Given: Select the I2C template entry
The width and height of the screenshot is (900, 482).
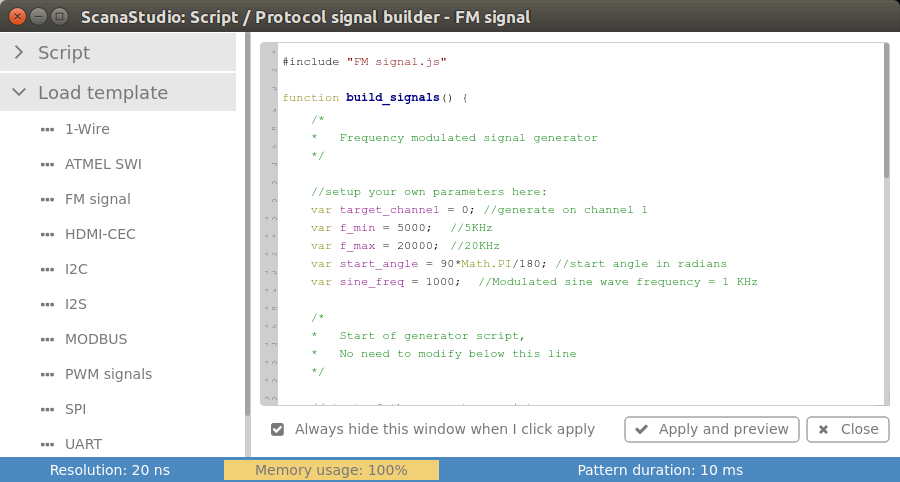Looking at the screenshot, I should [x=76, y=269].
